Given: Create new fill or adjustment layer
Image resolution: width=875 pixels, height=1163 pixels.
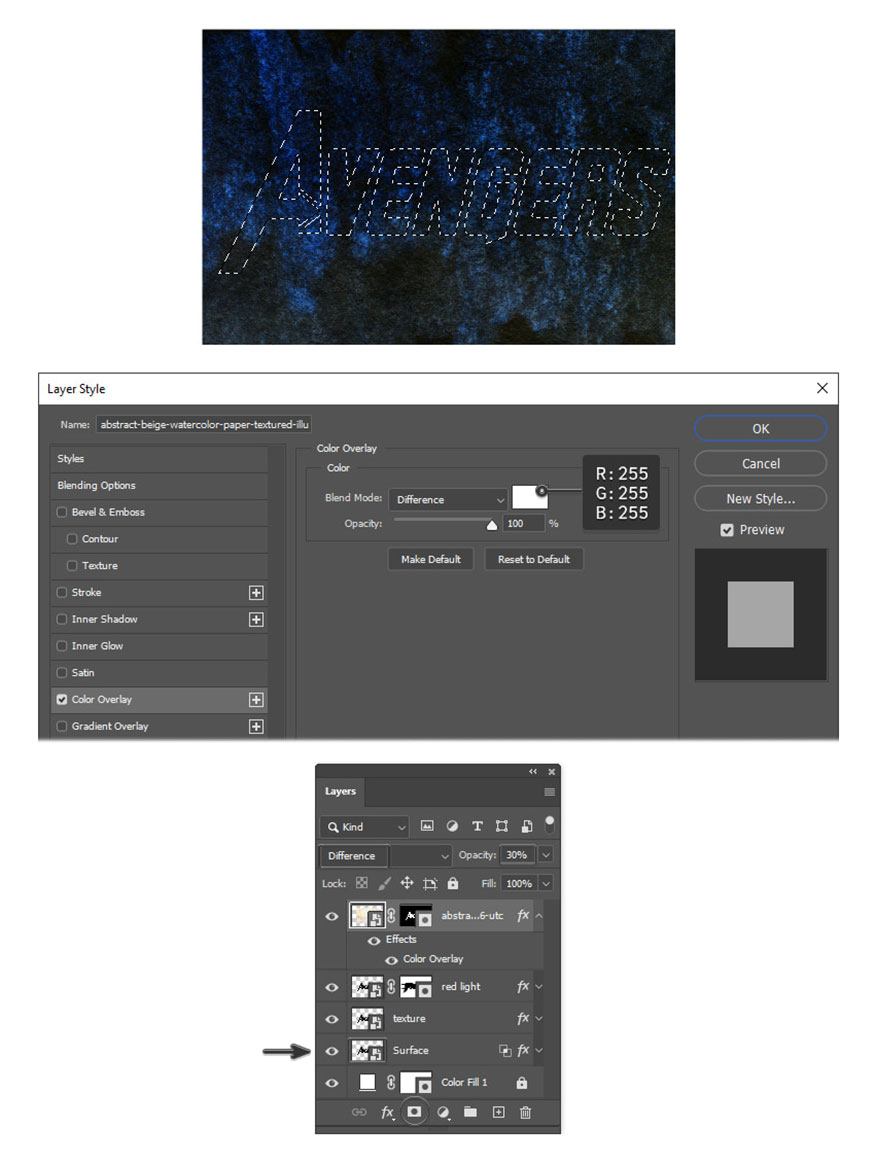Looking at the screenshot, I should [x=443, y=1112].
